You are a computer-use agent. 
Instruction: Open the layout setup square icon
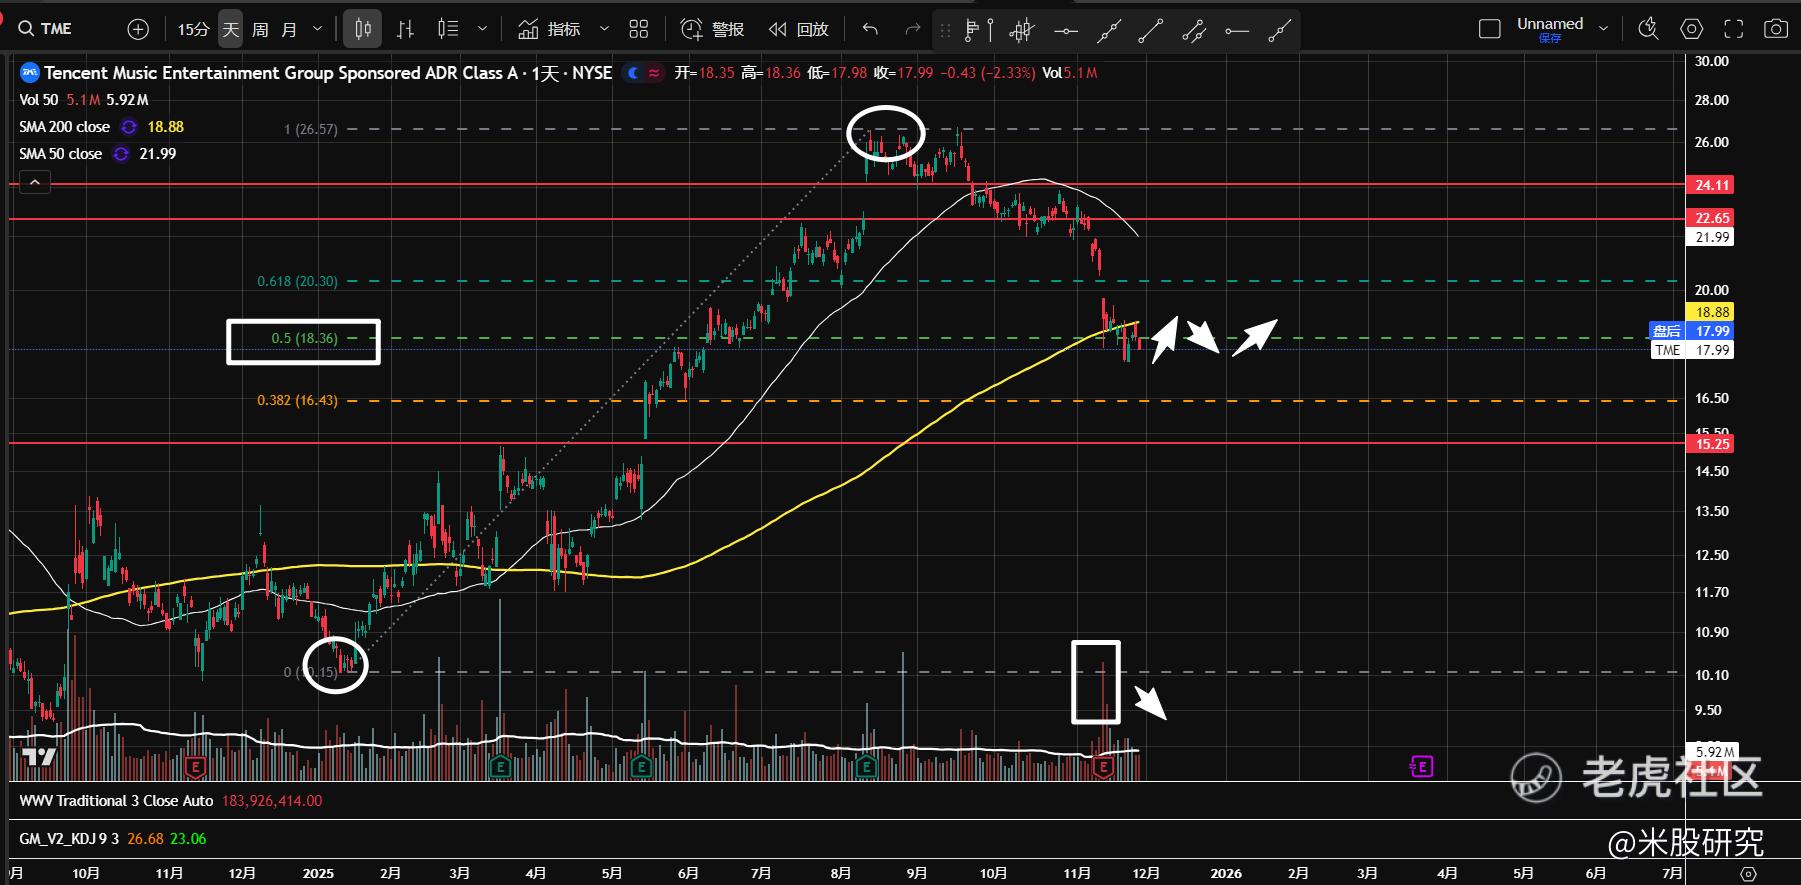pos(1490,29)
